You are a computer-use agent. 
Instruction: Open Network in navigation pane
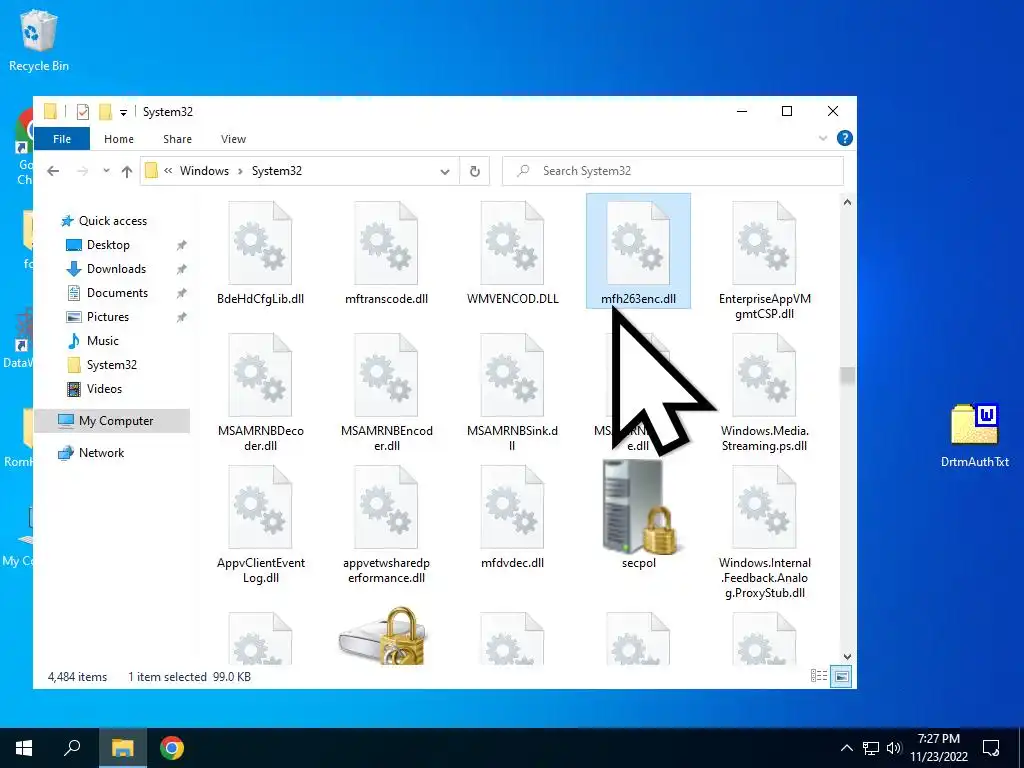[101, 453]
